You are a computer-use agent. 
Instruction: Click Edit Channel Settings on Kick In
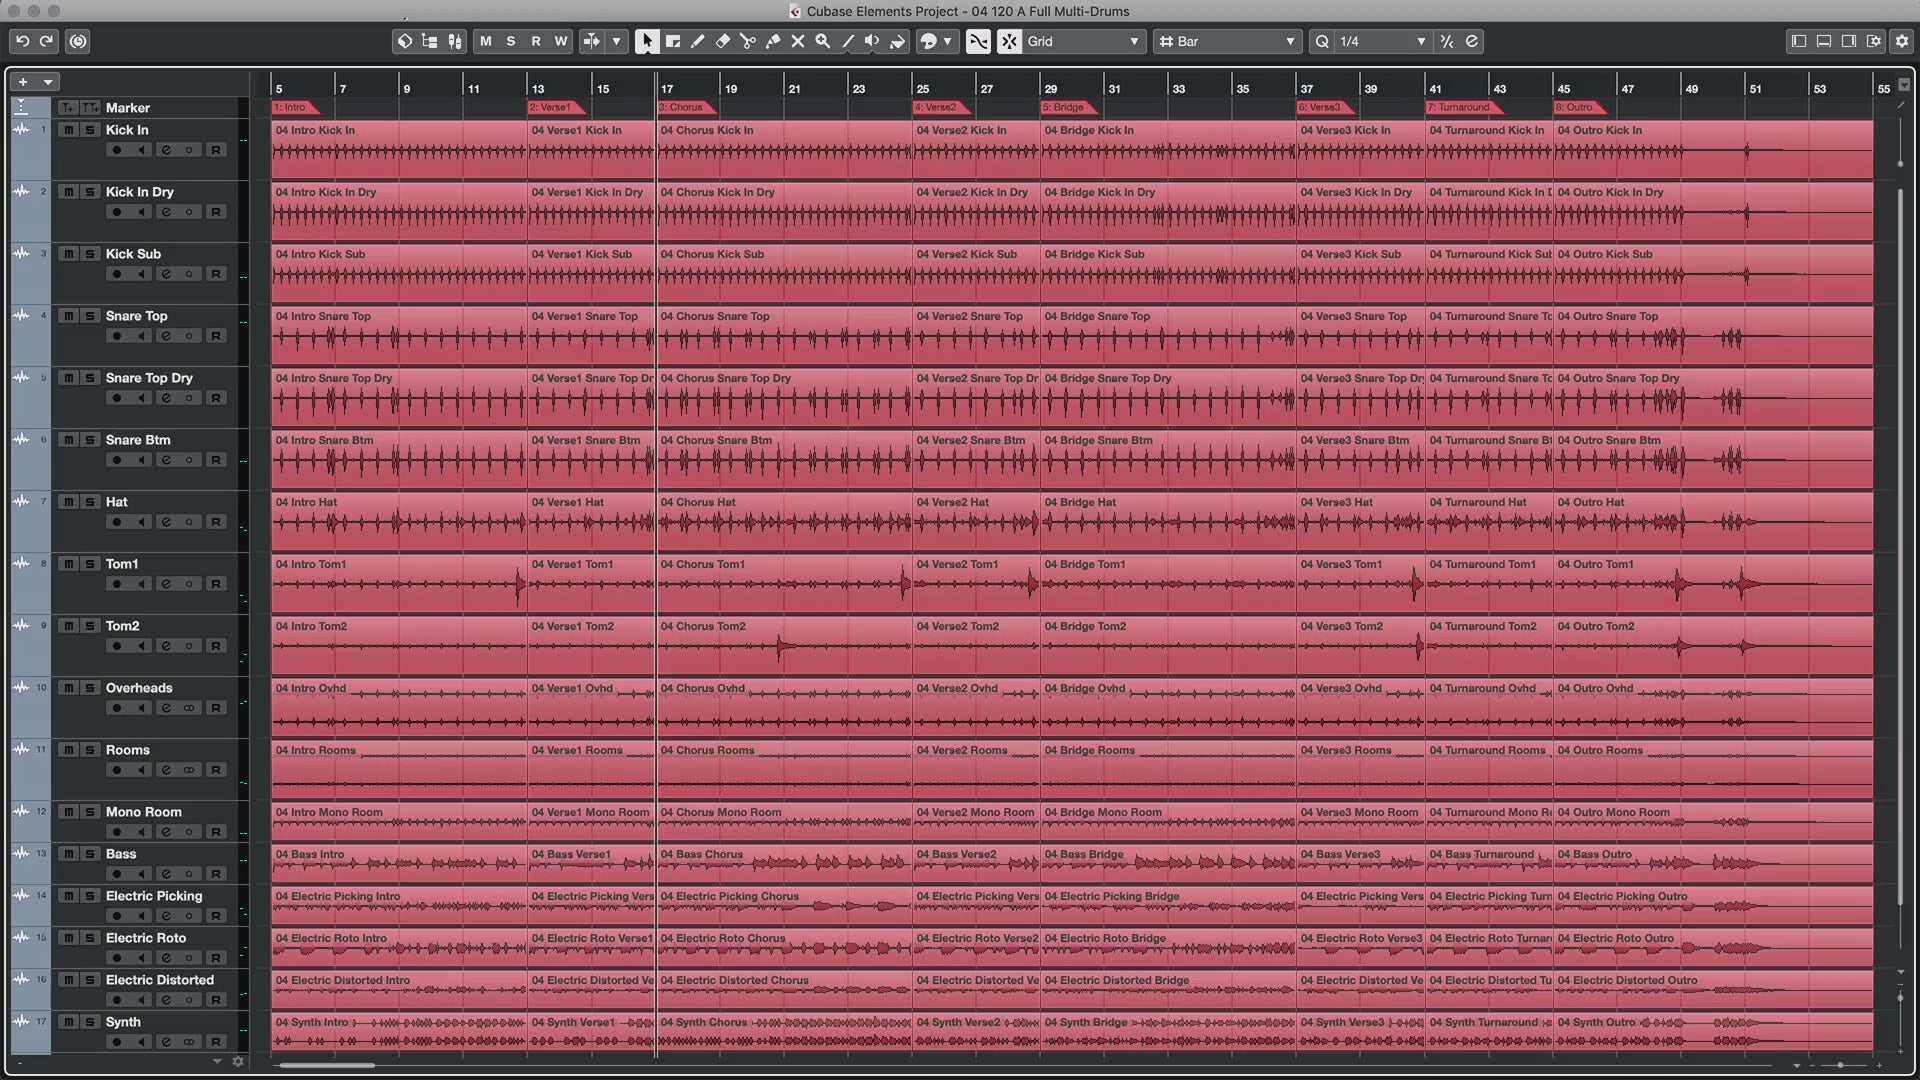[x=166, y=150]
